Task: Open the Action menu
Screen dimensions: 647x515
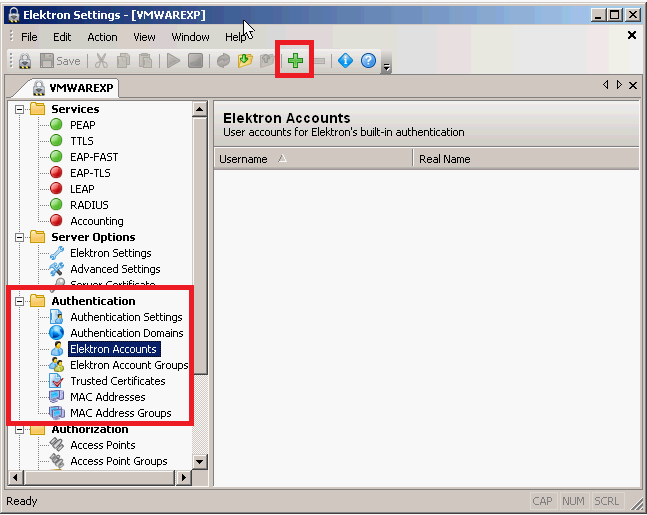Action: [102, 37]
